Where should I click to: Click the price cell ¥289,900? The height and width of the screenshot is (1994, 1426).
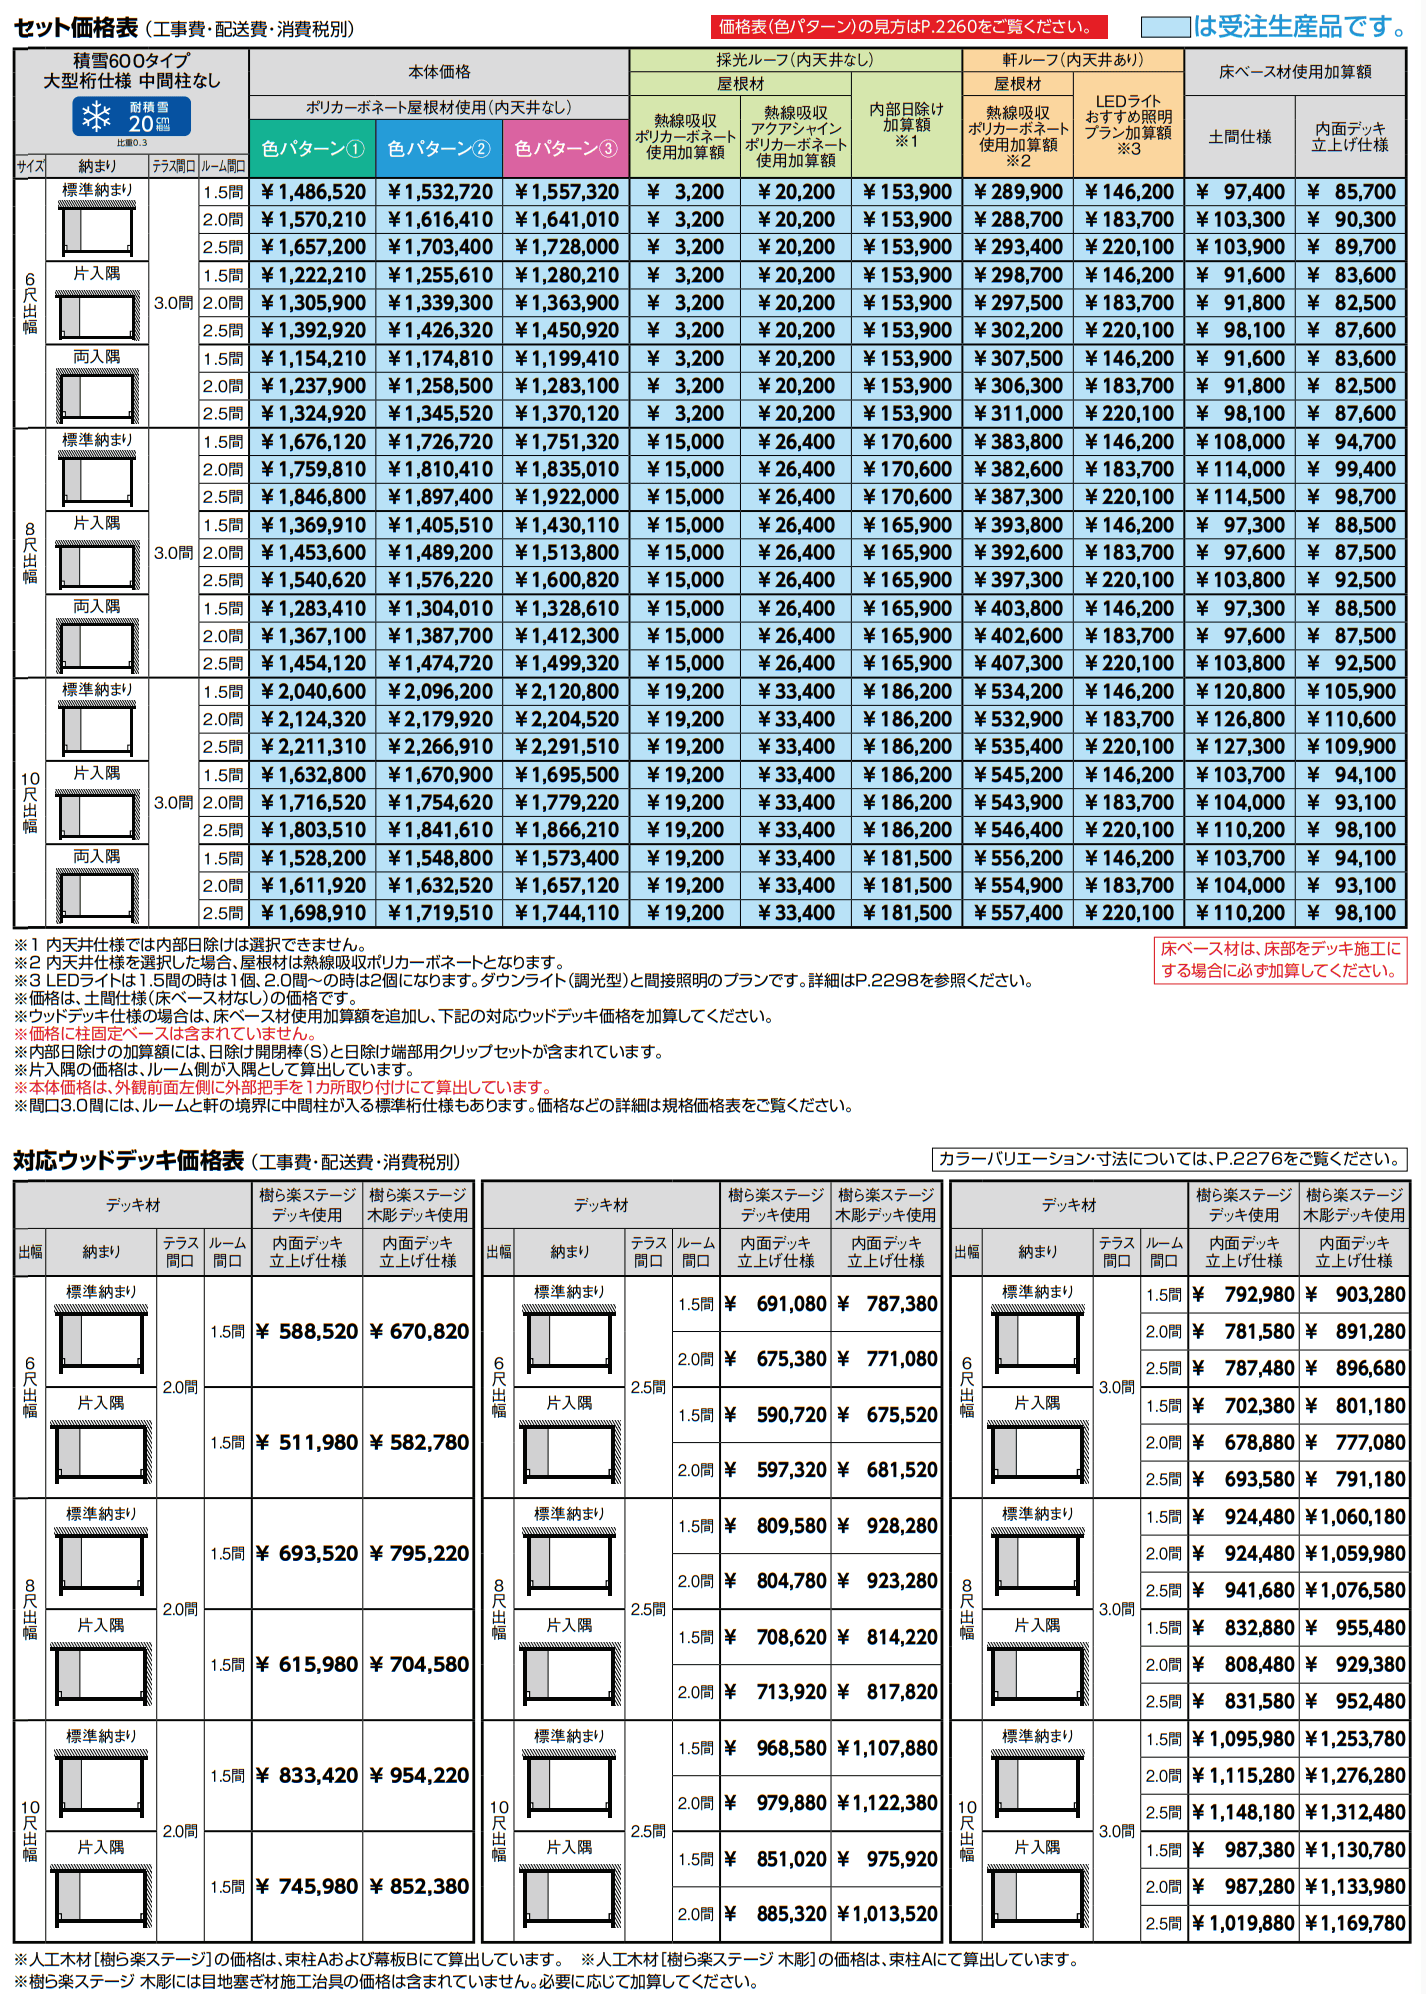coord(1018,192)
